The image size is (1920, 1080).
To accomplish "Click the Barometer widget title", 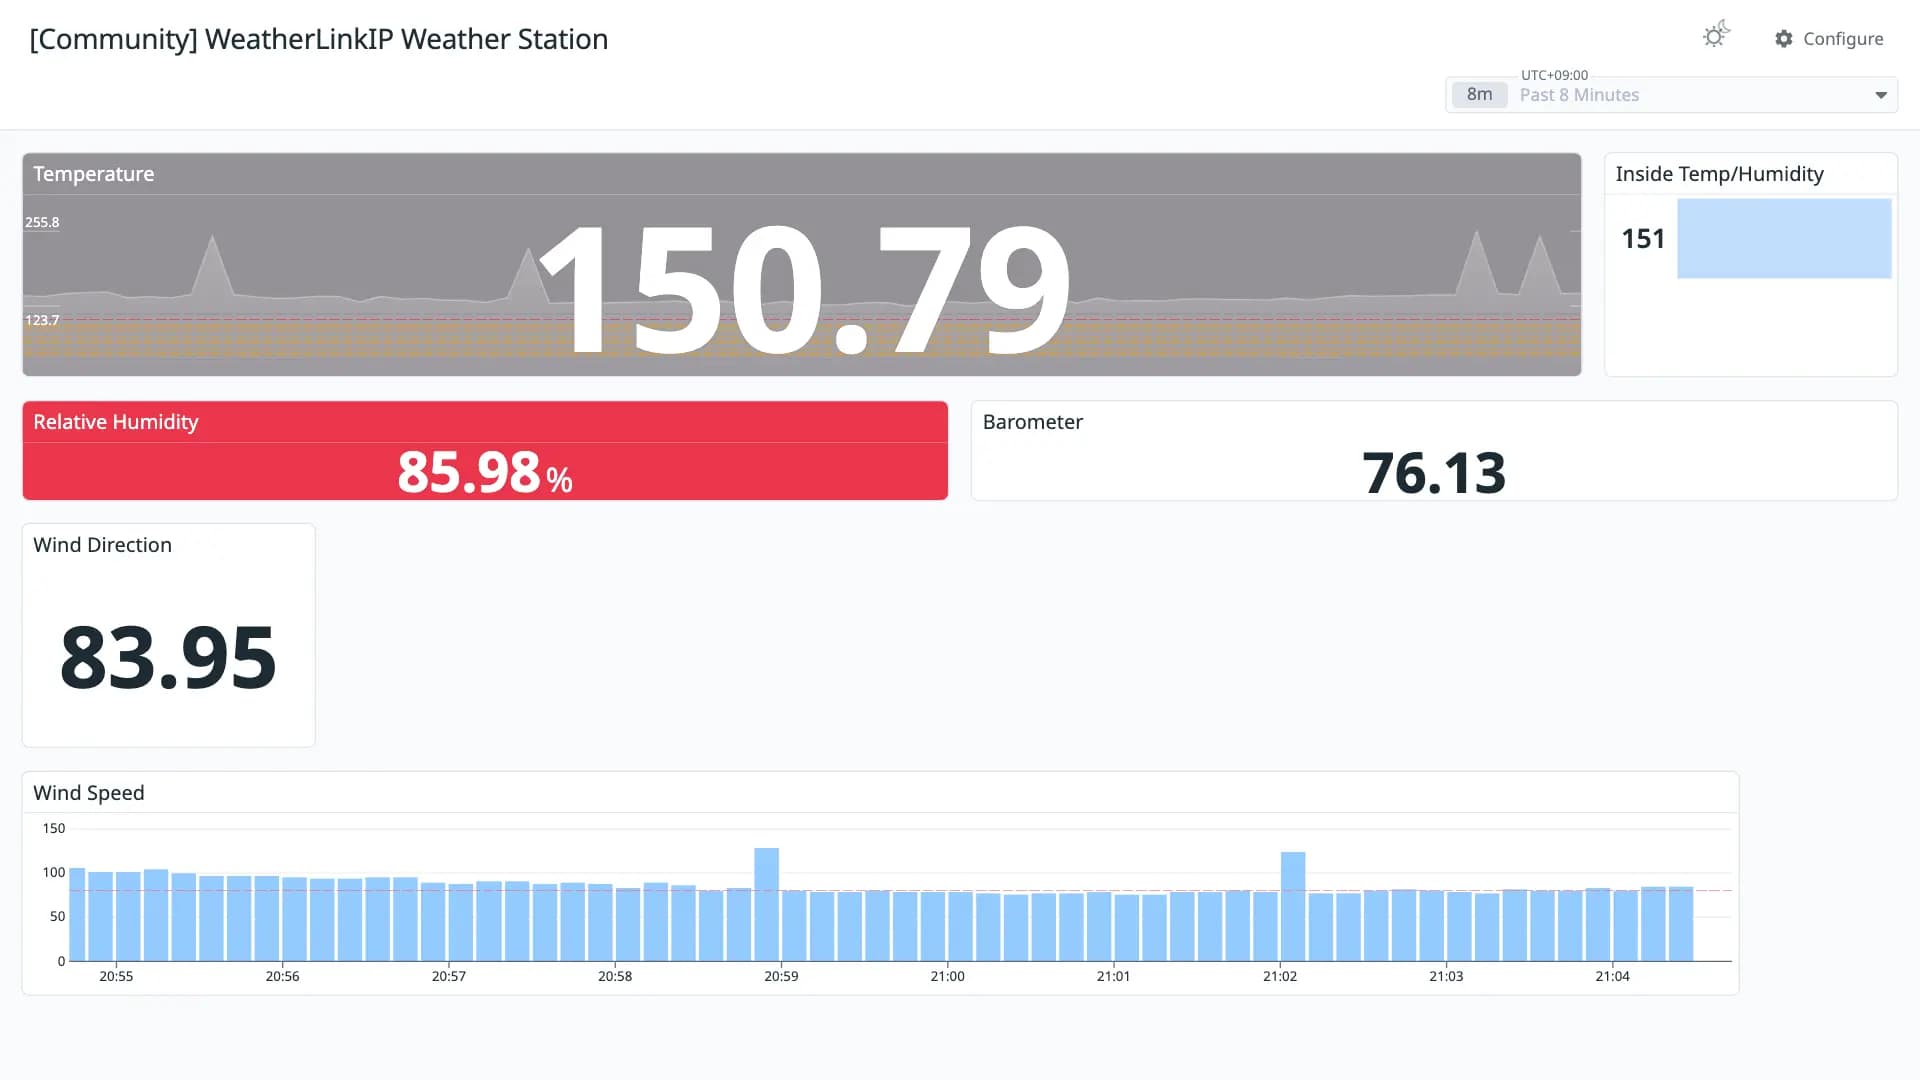I will click(x=1033, y=422).
